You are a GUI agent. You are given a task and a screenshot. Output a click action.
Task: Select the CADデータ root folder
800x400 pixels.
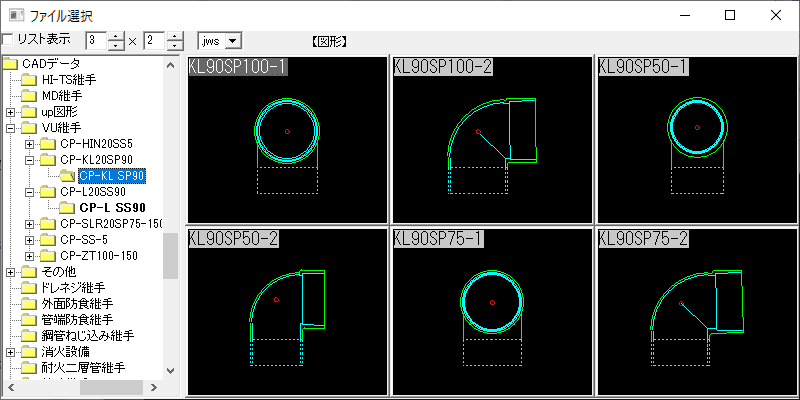[51, 64]
